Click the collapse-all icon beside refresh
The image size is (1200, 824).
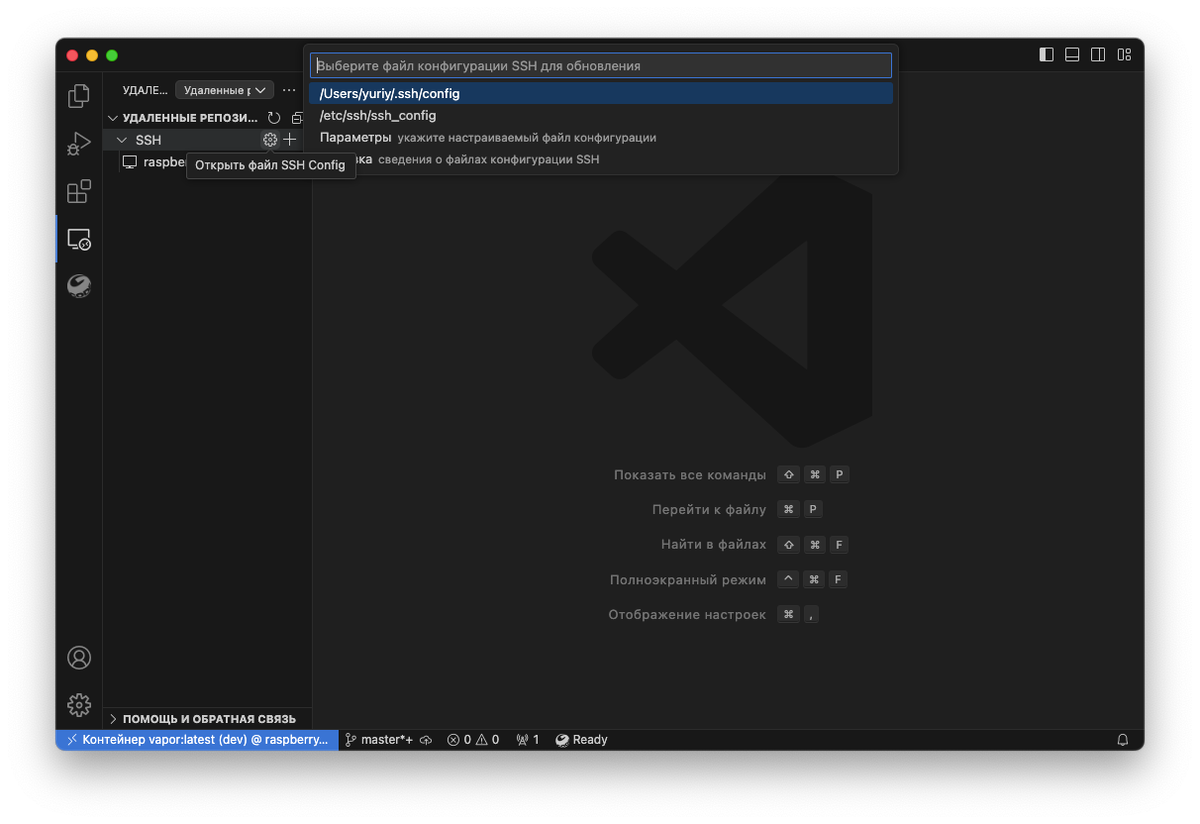[x=296, y=118]
